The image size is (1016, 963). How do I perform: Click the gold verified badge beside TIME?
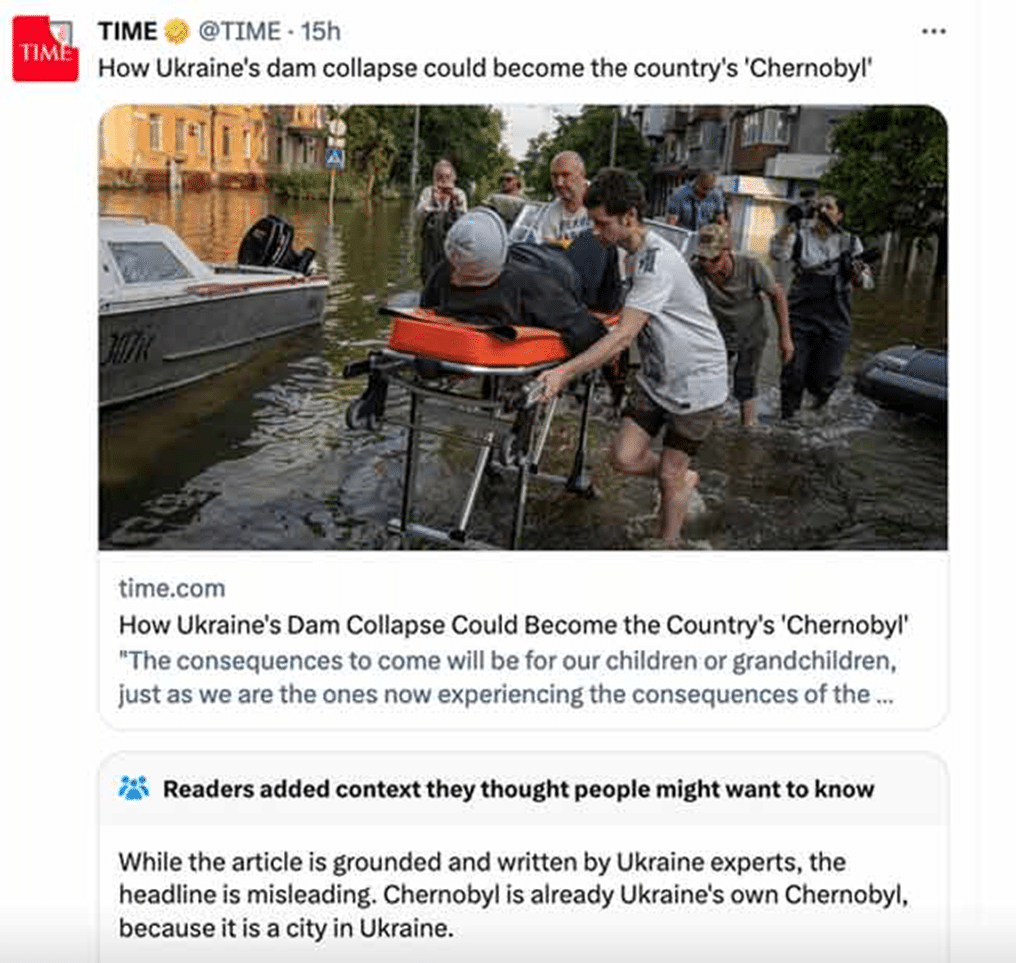click(176, 31)
